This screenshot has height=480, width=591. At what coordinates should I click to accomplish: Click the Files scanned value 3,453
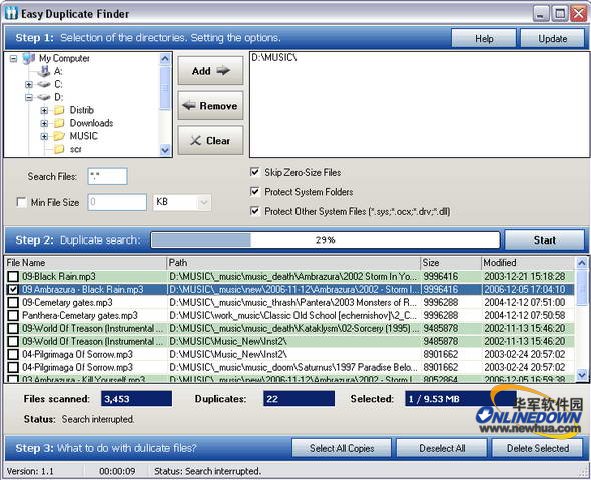click(136, 399)
